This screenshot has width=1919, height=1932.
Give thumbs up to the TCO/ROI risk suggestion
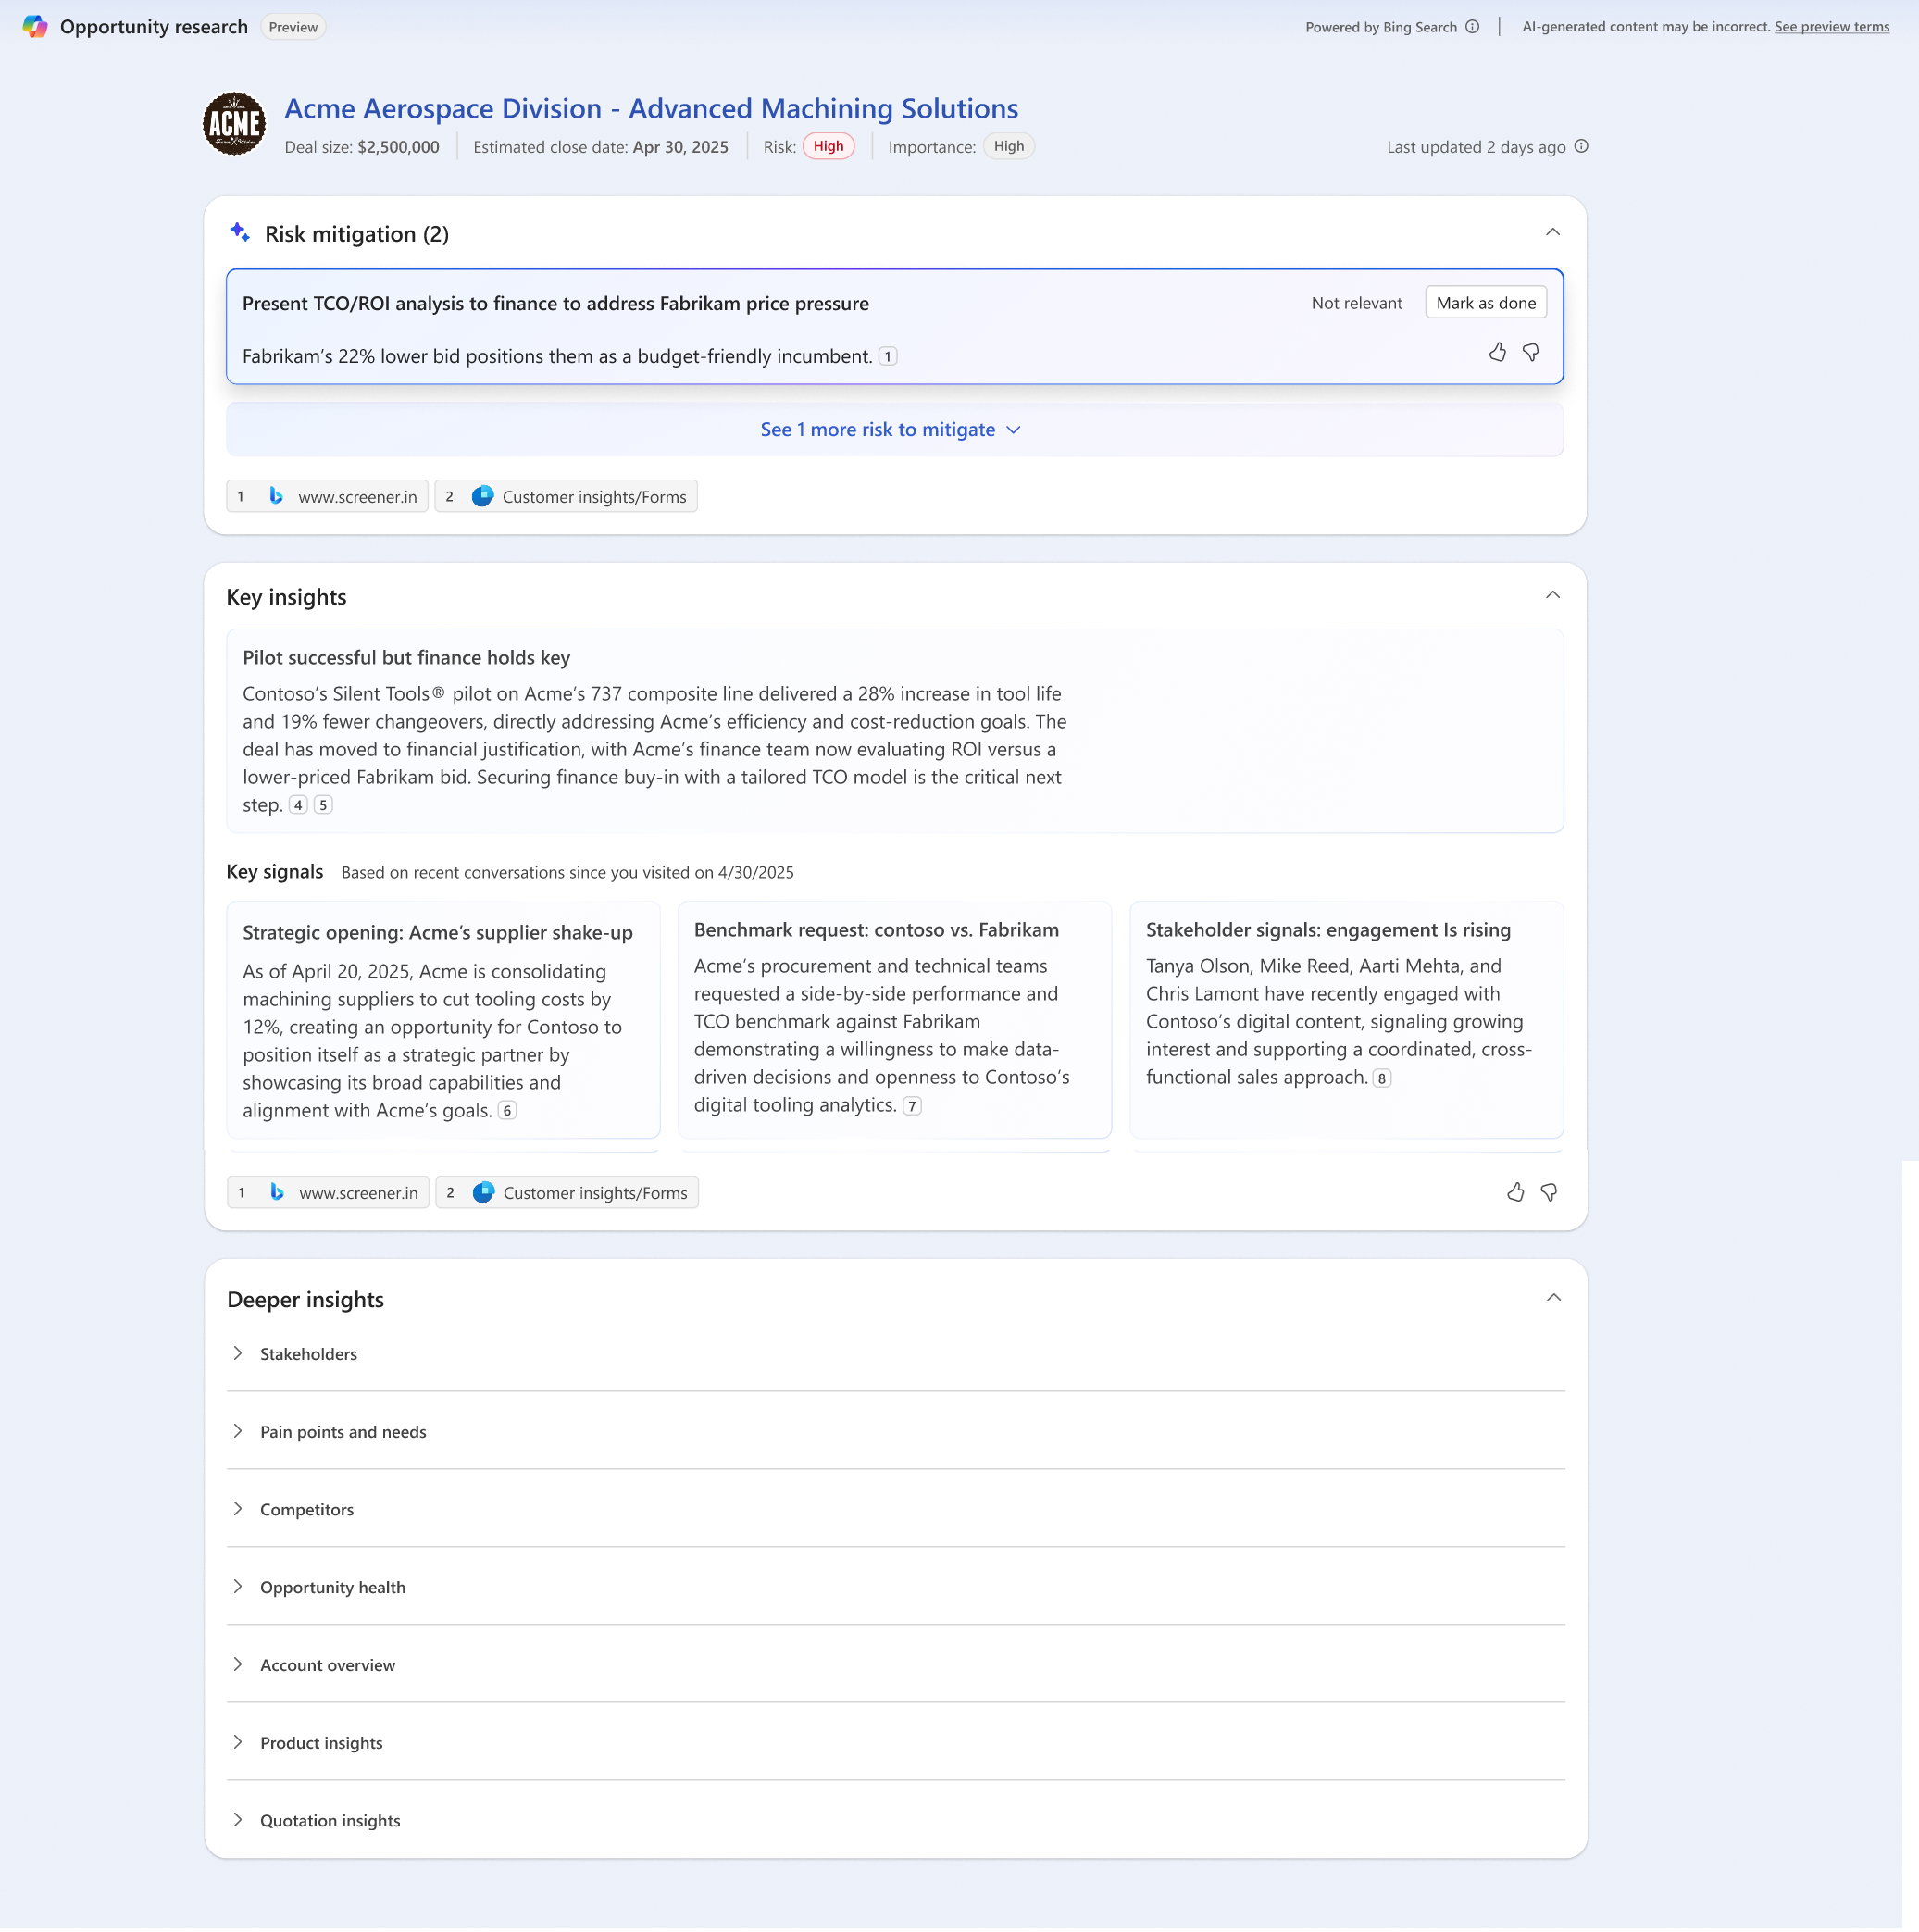[1498, 353]
